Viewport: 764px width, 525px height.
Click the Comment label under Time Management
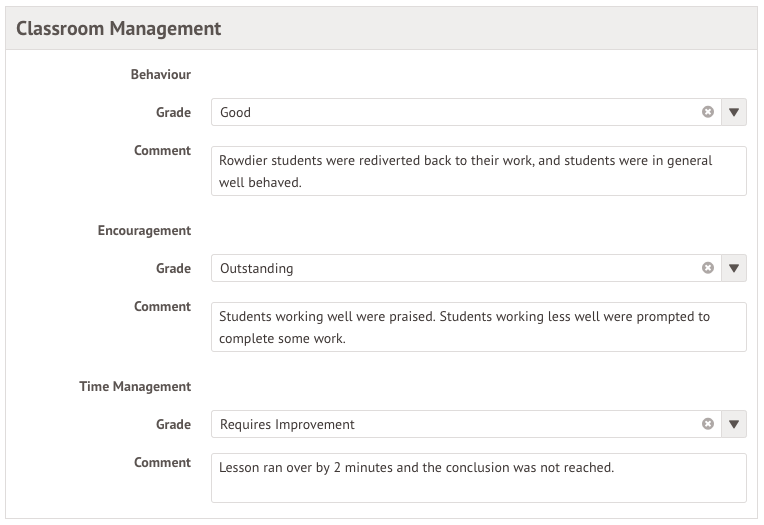tap(162, 463)
